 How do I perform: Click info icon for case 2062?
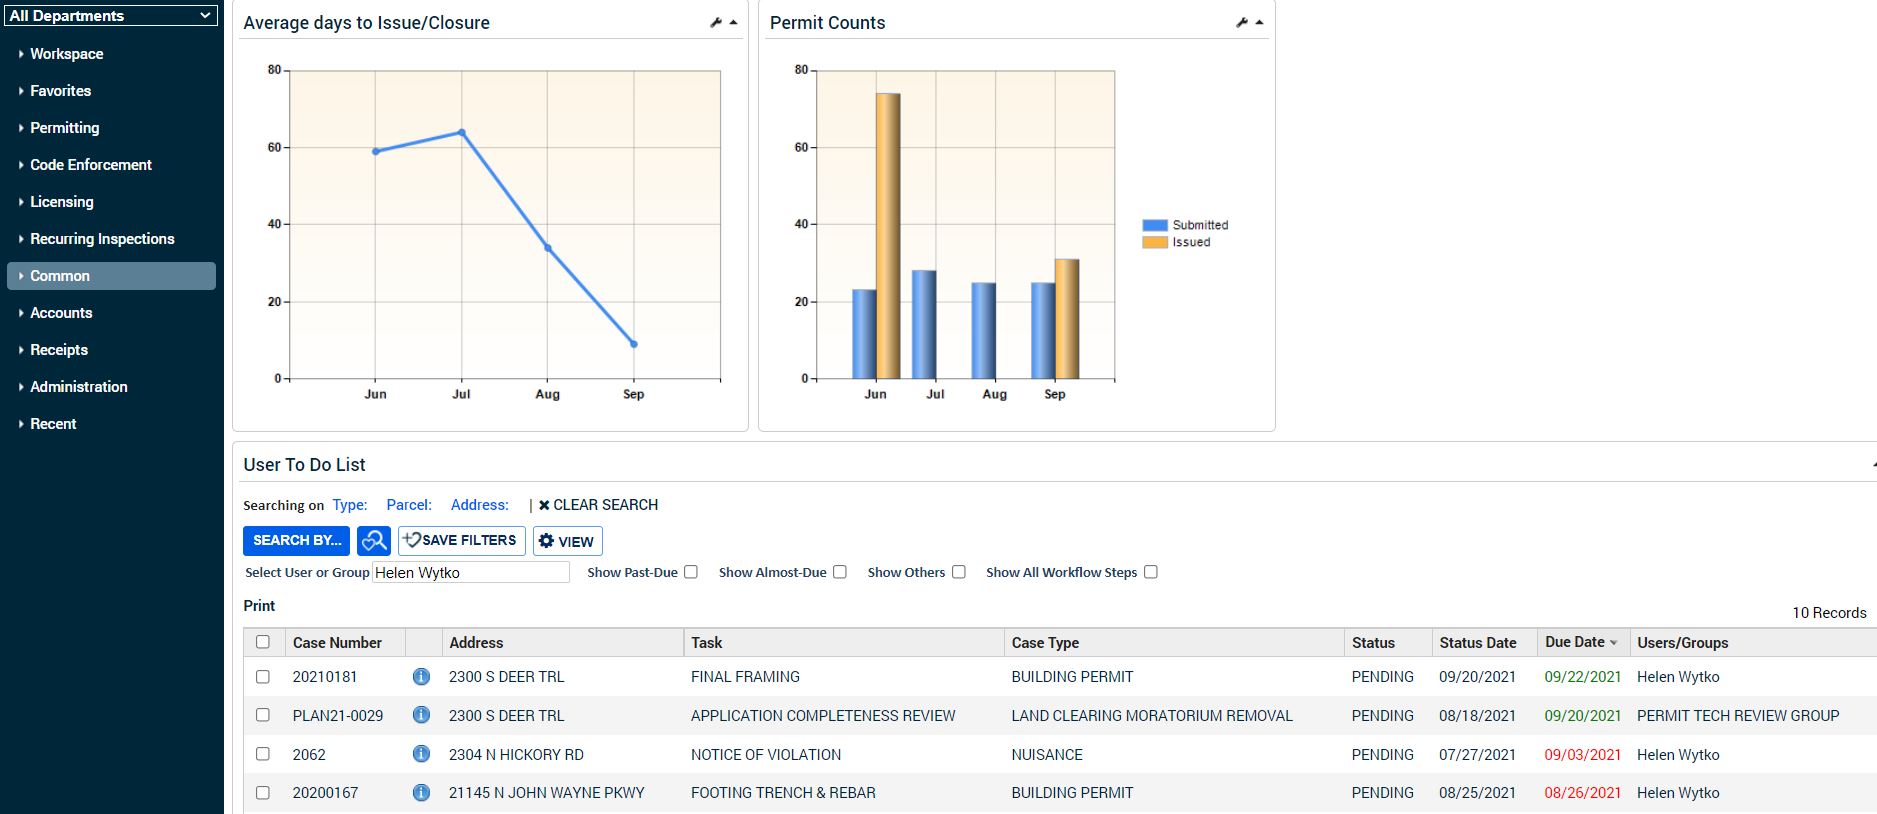click(x=421, y=754)
